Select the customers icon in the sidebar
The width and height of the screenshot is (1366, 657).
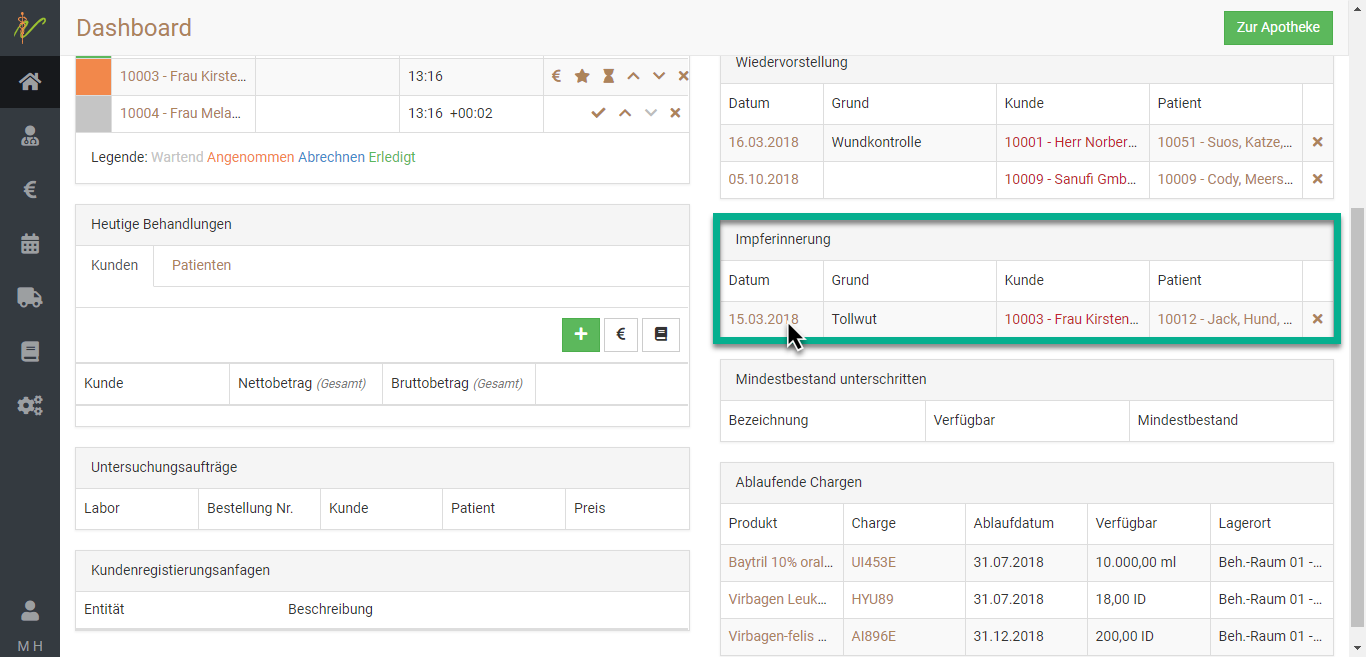(x=30, y=135)
